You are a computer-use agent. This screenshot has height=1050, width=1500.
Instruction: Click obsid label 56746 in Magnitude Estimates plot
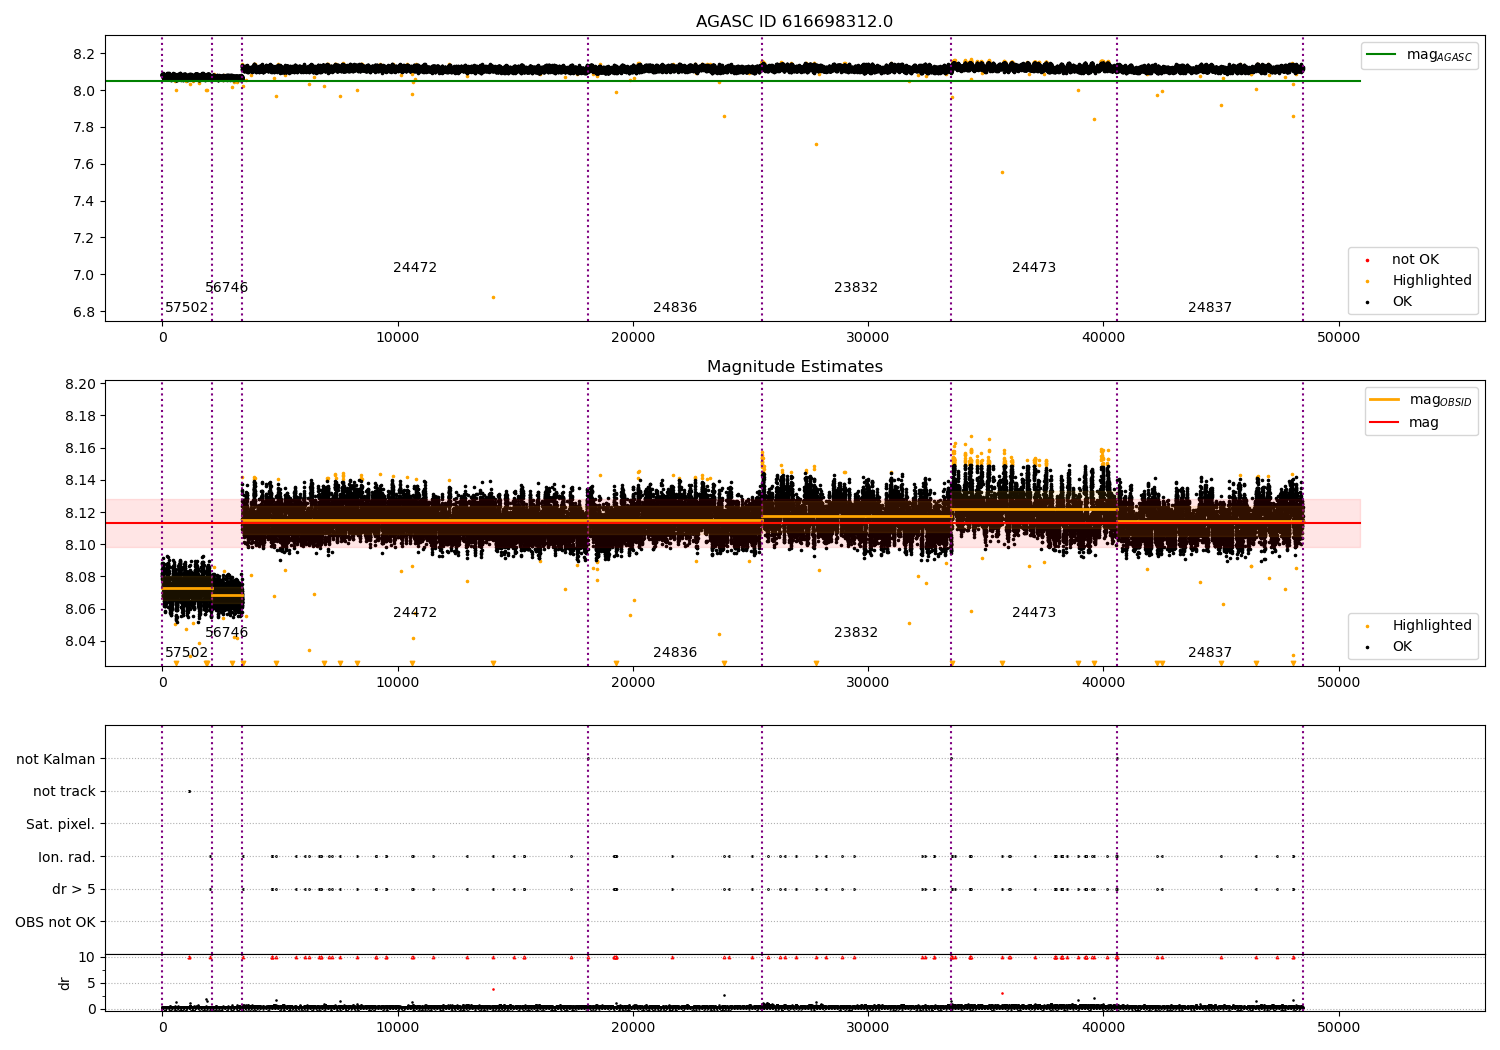click(227, 633)
